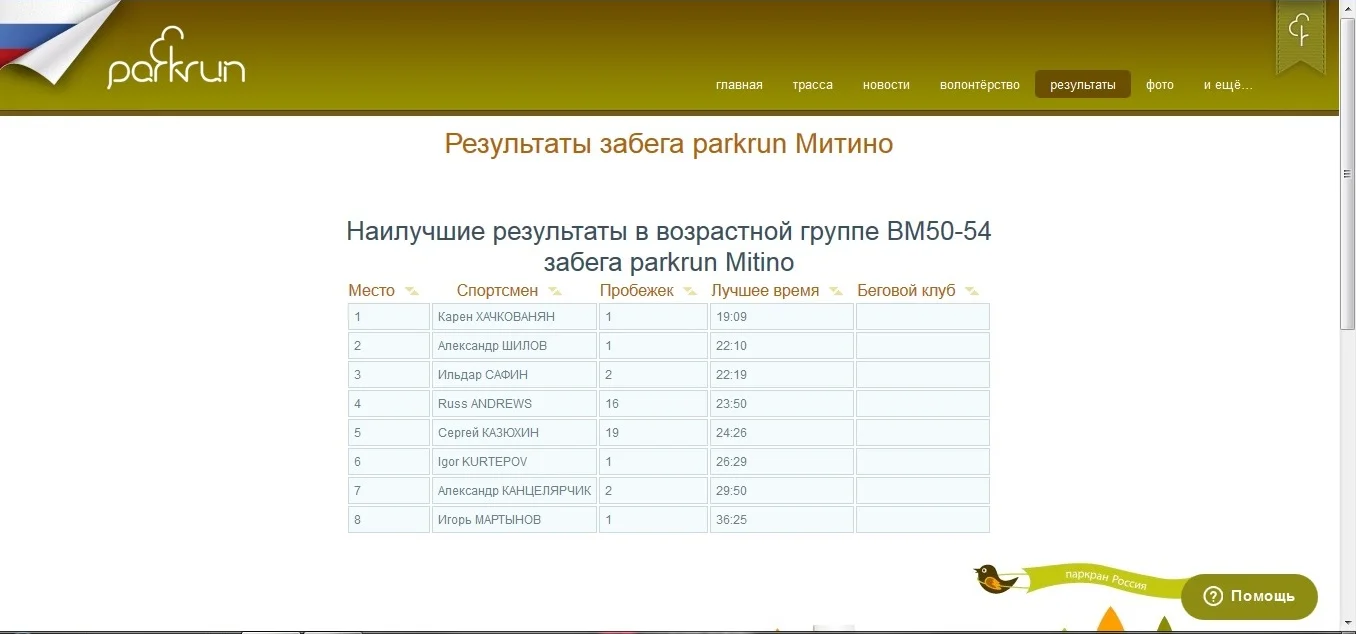Sort by Беговой клуб column arrow
The width and height of the screenshot is (1356, 634).
pos(971,292)
